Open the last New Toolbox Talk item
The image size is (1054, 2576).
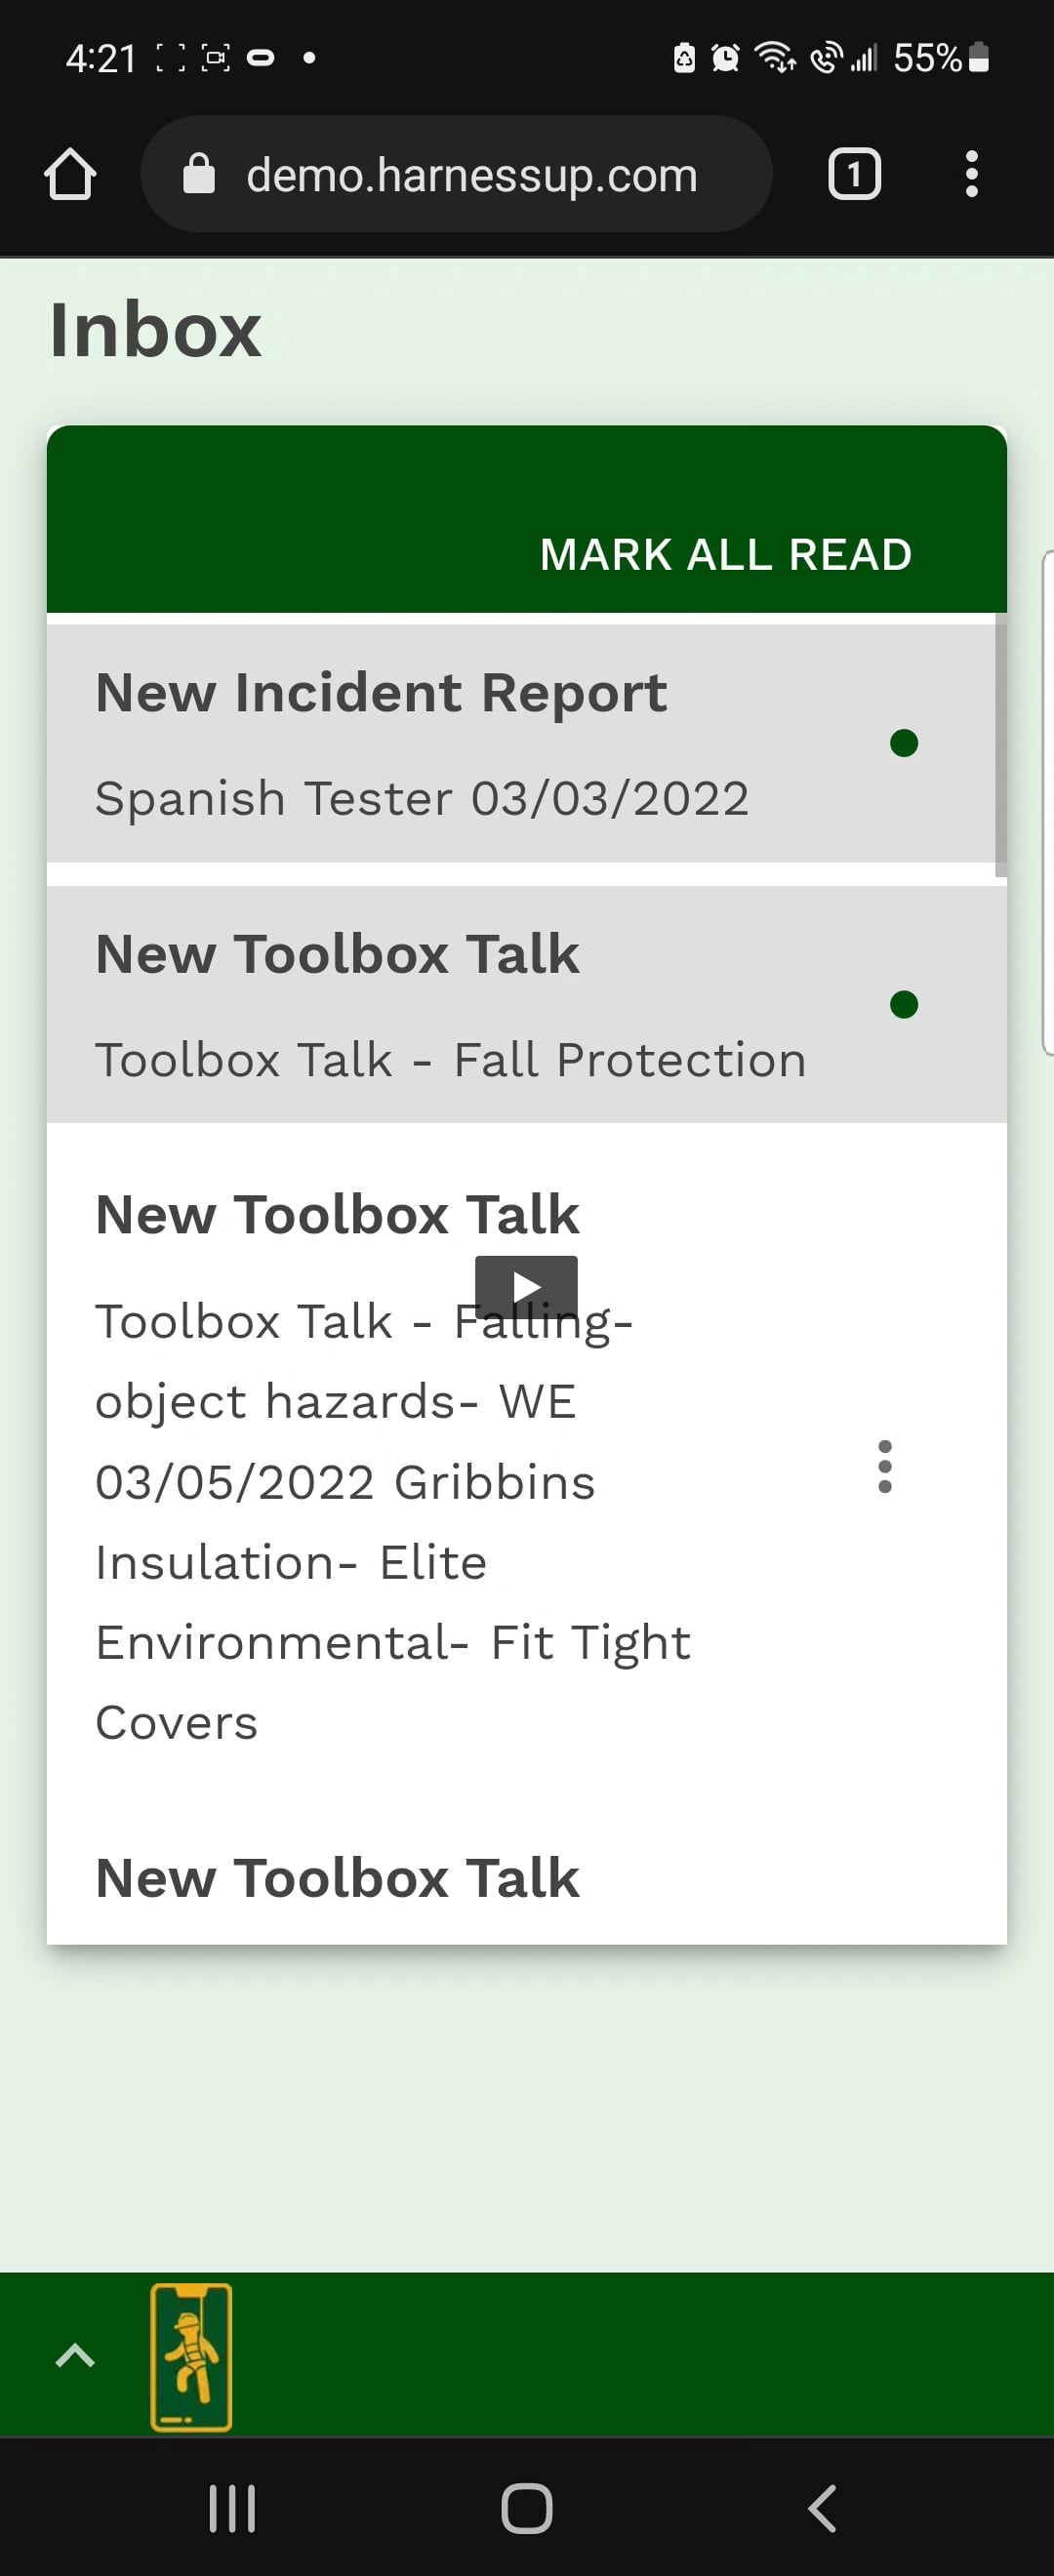(337, 1878)
